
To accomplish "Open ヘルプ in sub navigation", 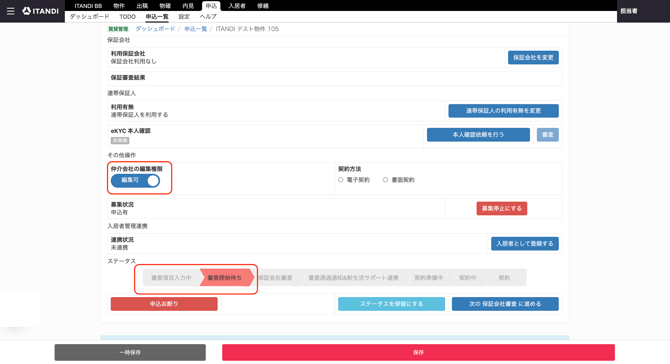I will point(208,17).
